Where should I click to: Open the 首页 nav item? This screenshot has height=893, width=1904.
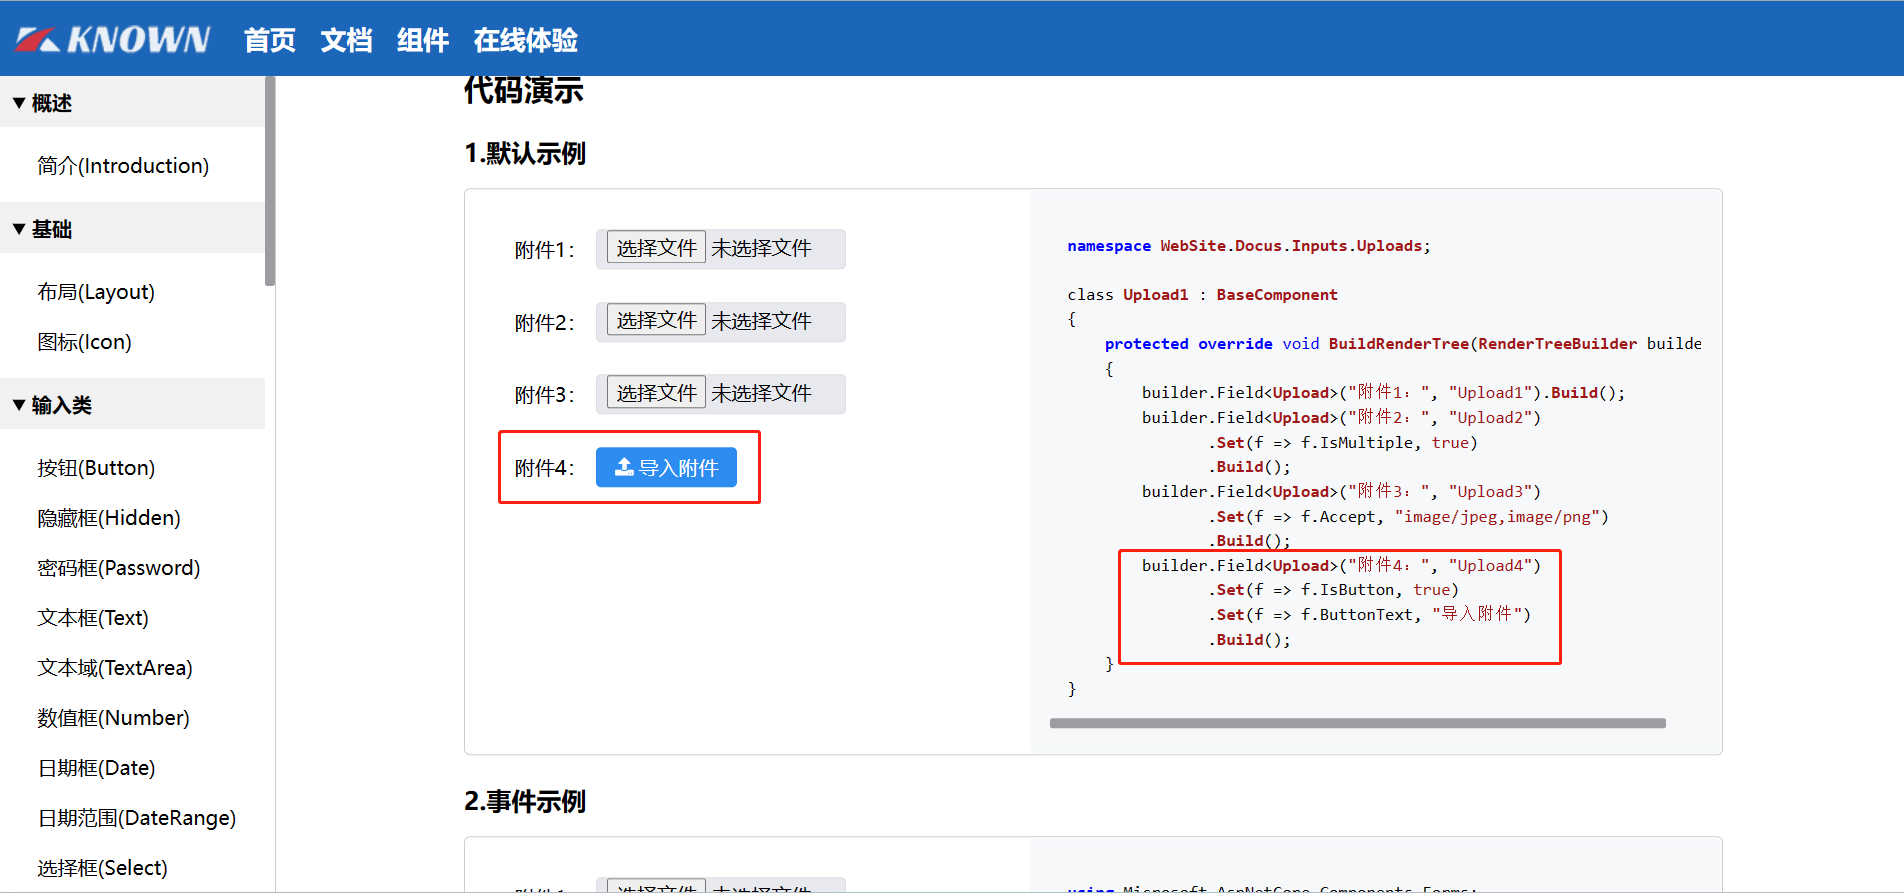coord(270,40)
